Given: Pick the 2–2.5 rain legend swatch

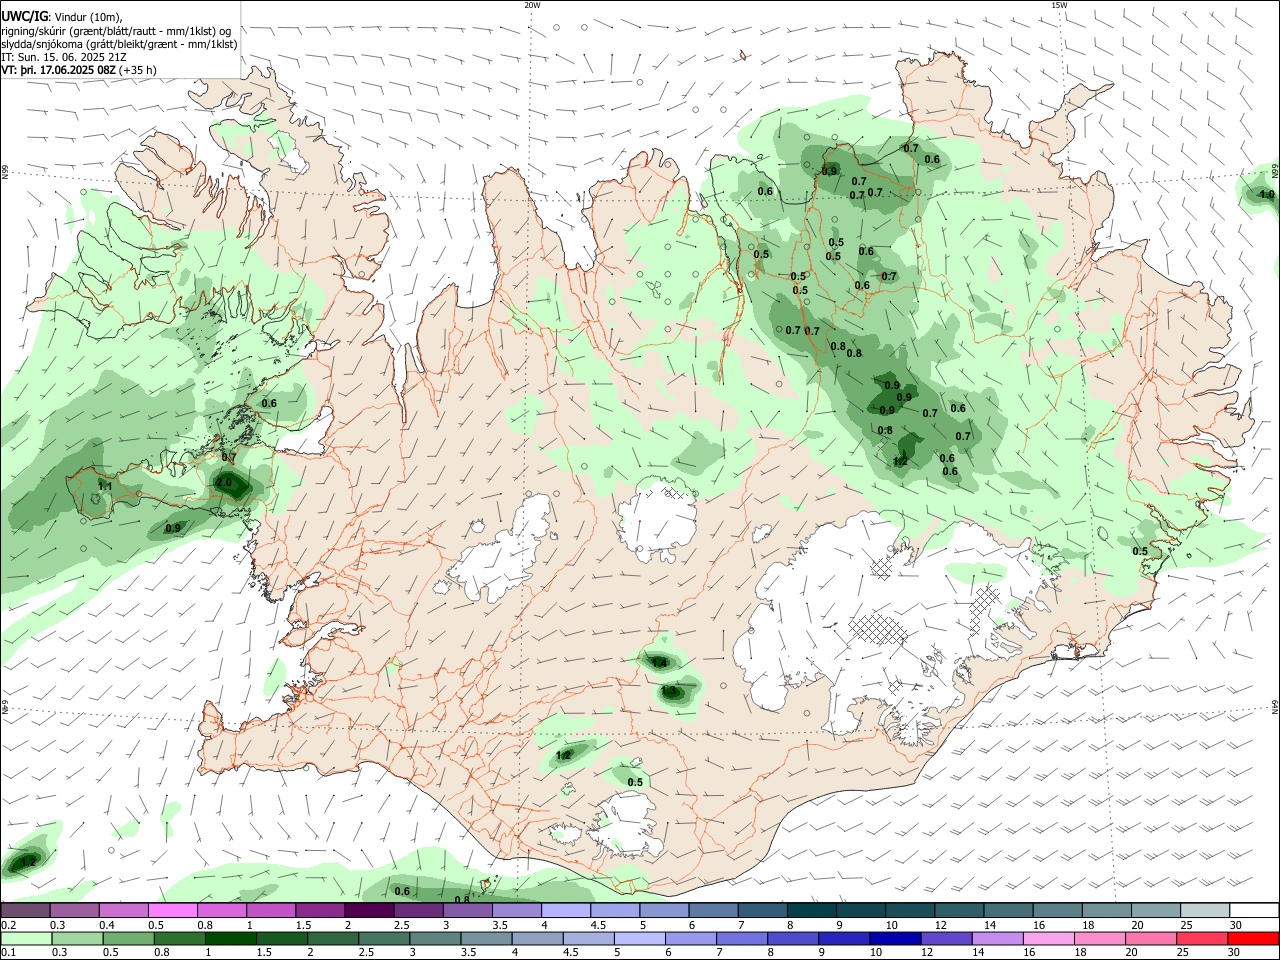Looking at the screenshot, I should click(331, 938).
